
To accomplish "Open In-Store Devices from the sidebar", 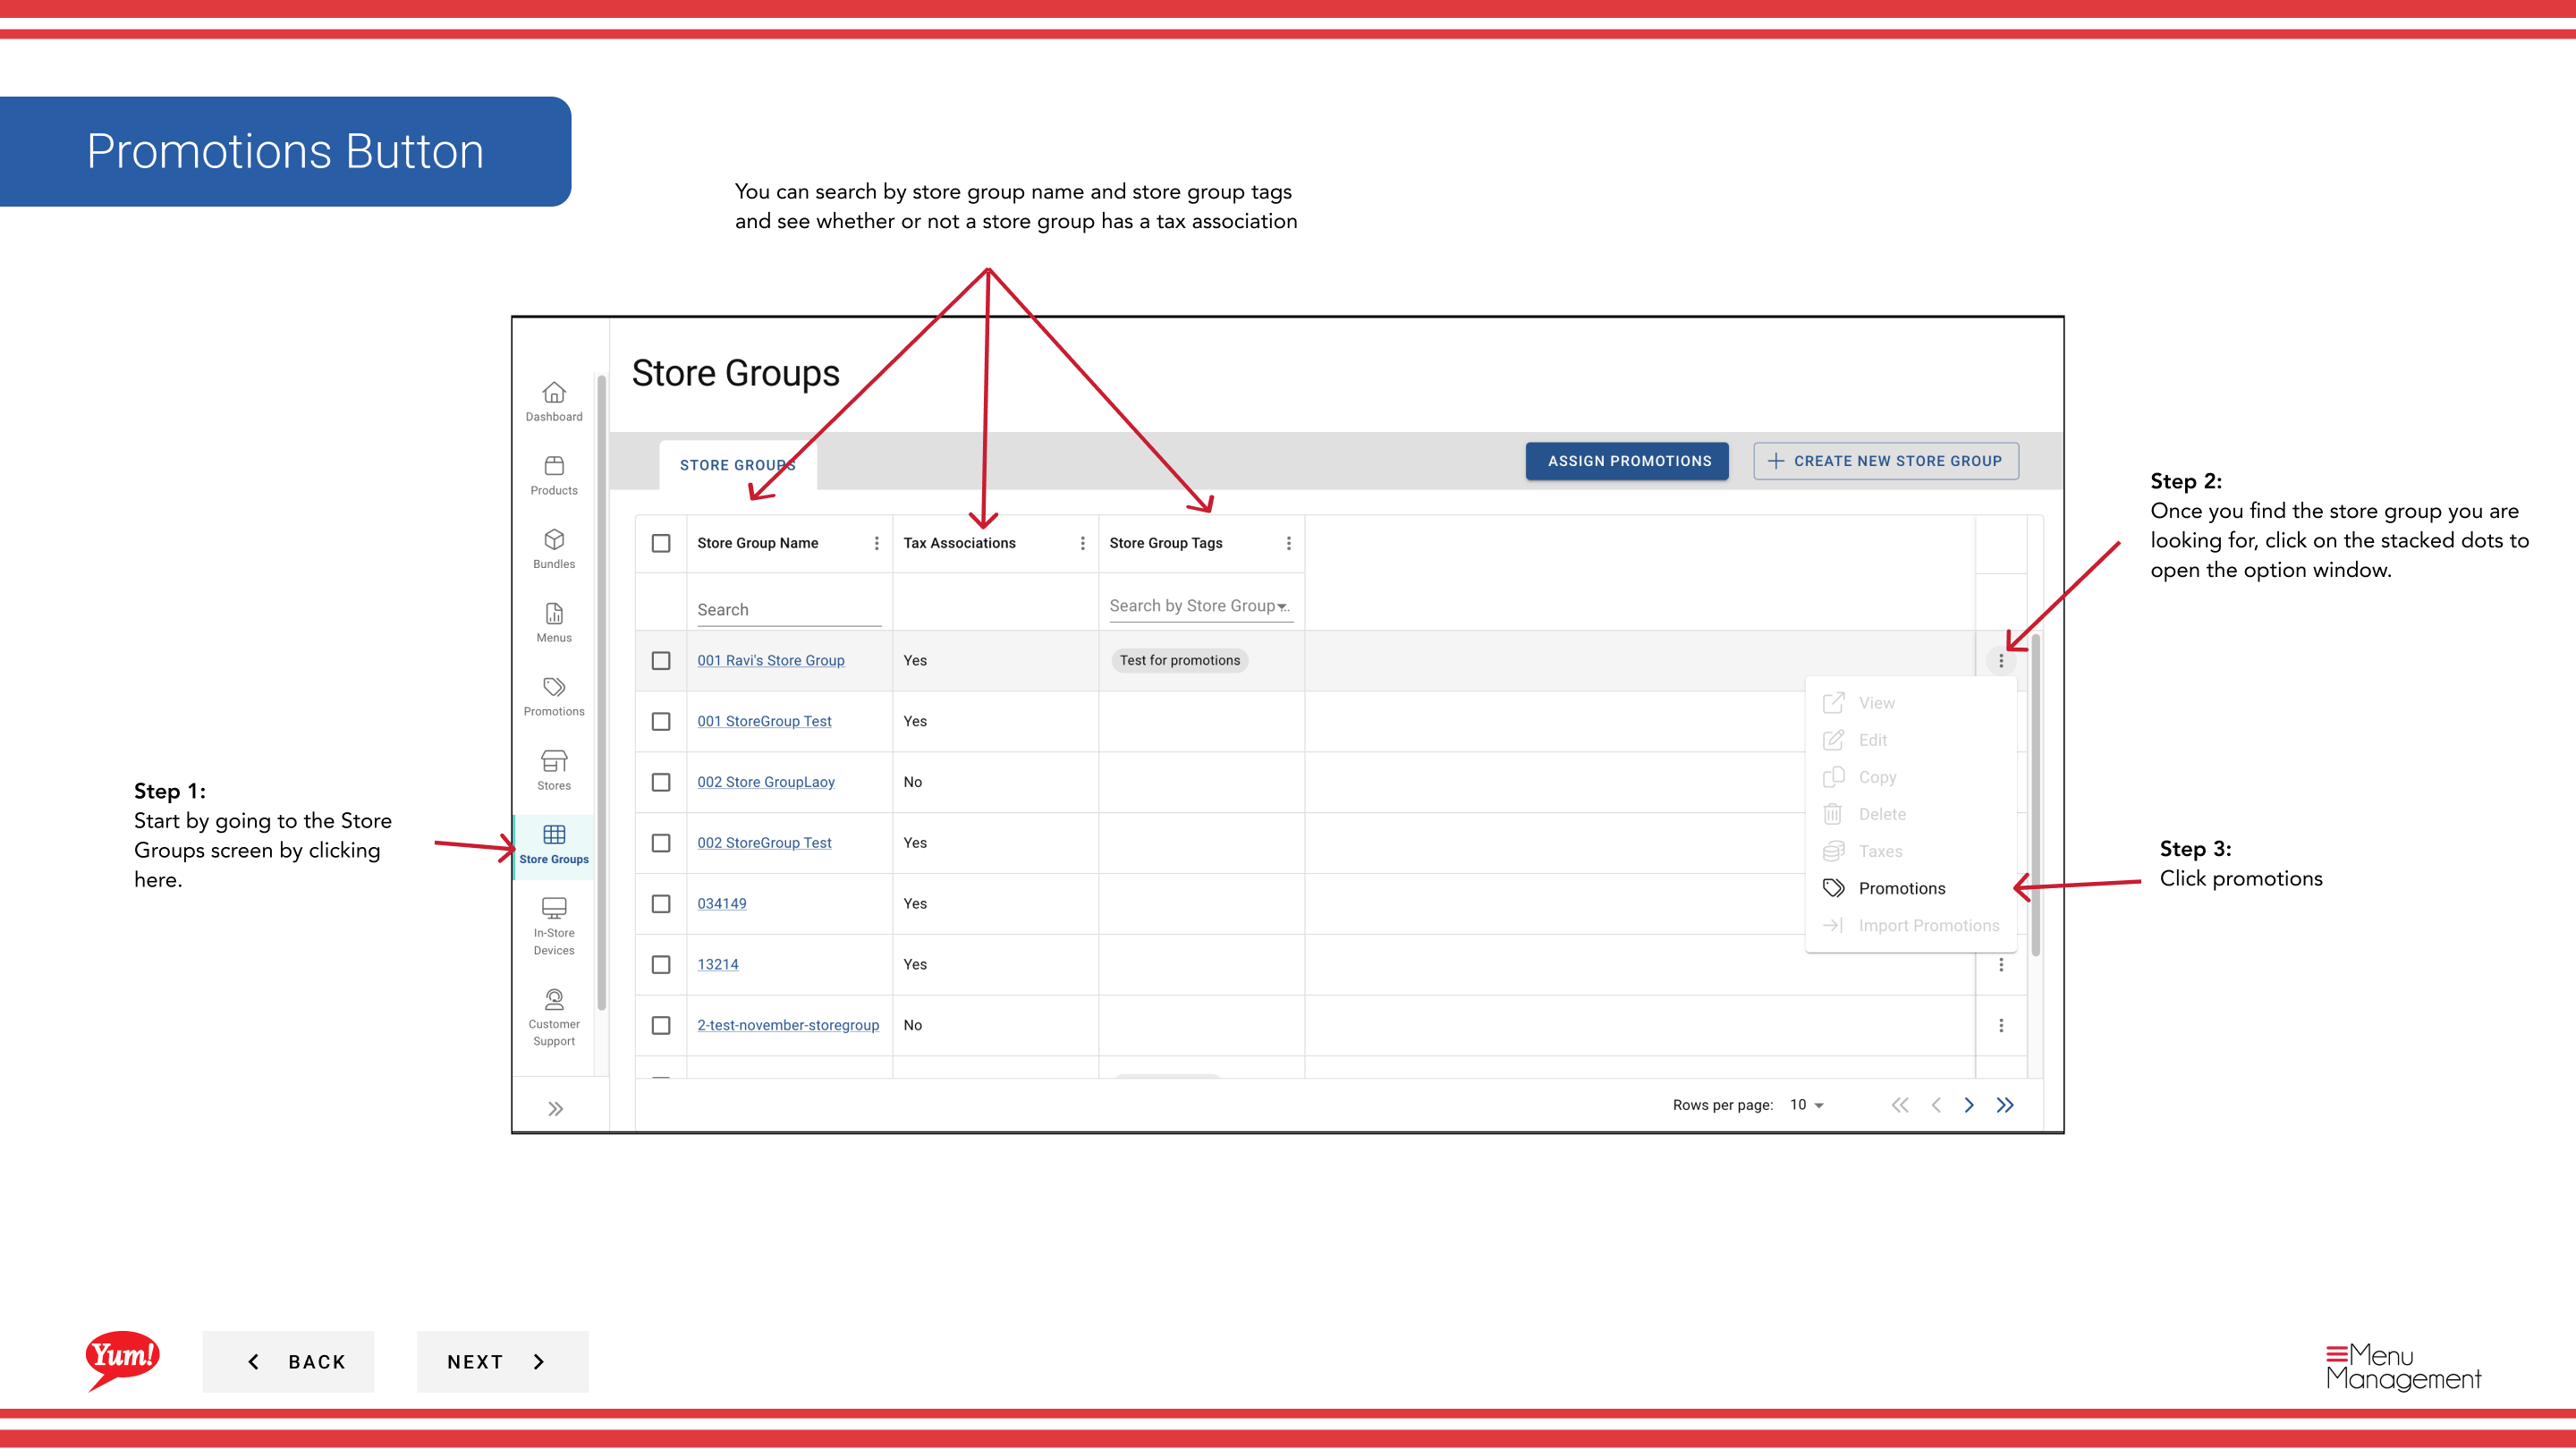I will tap(554, 926).
